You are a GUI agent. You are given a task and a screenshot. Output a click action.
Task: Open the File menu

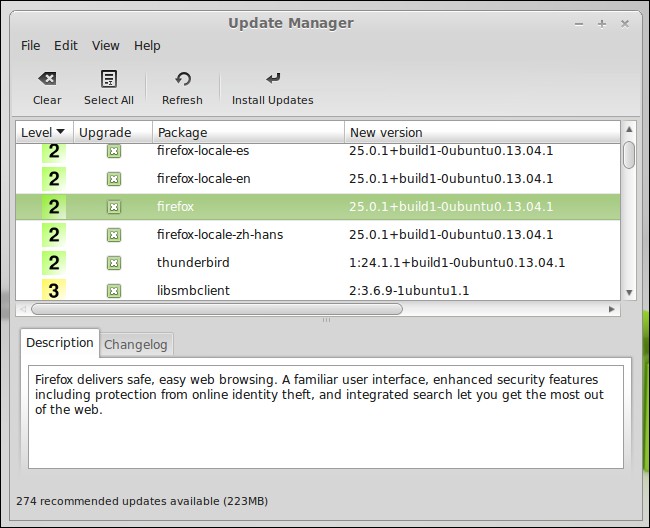[31, 46]
